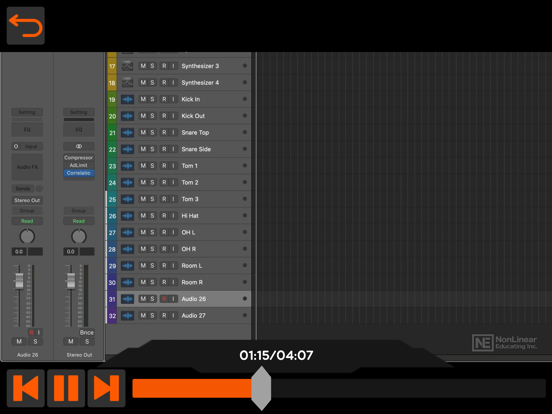Click the volume fader on Stereo Out strip
Viewport: 552px width, 414px height.
coord(71,281)
